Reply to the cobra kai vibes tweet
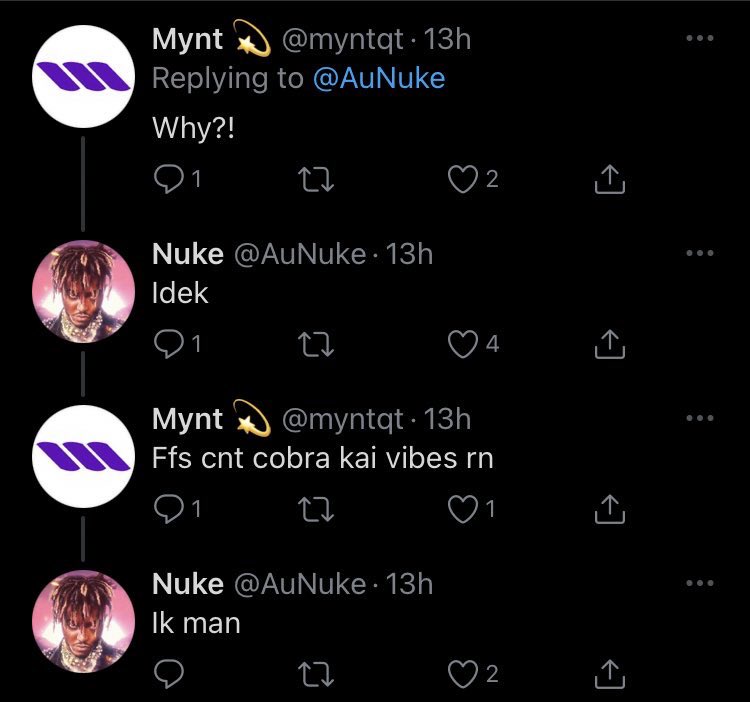Image resolution: width=750 pixels, height=702 pixels. tap(165, 510)
